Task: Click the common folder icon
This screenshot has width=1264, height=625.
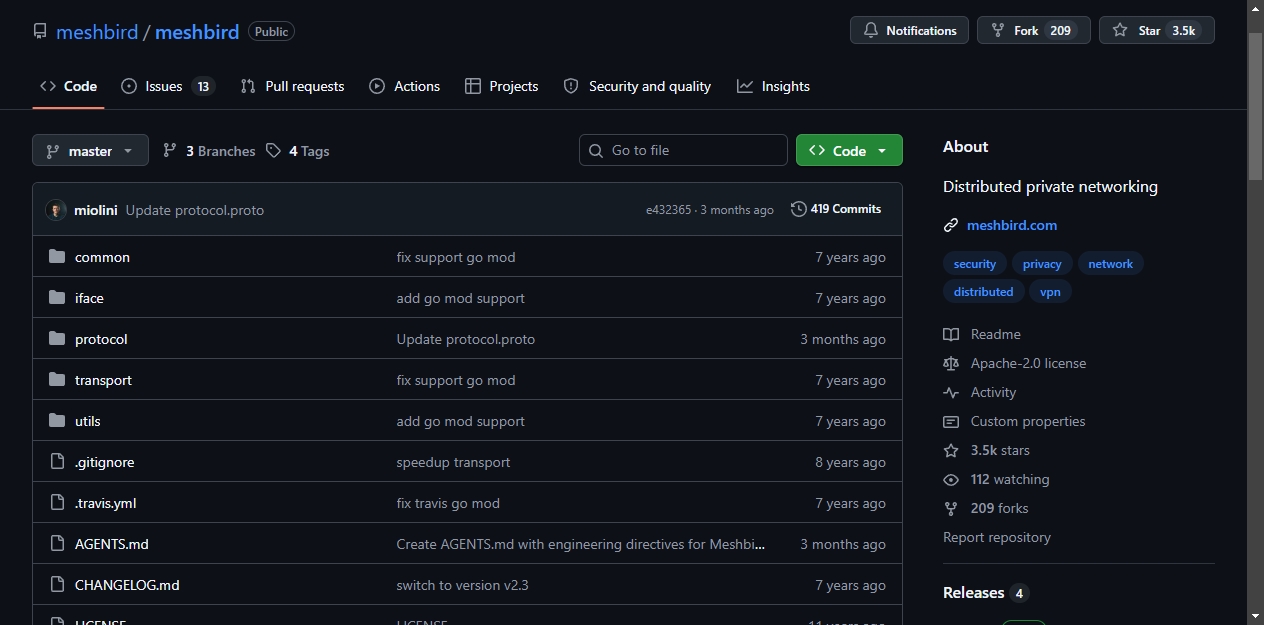Action: (57, 257)
